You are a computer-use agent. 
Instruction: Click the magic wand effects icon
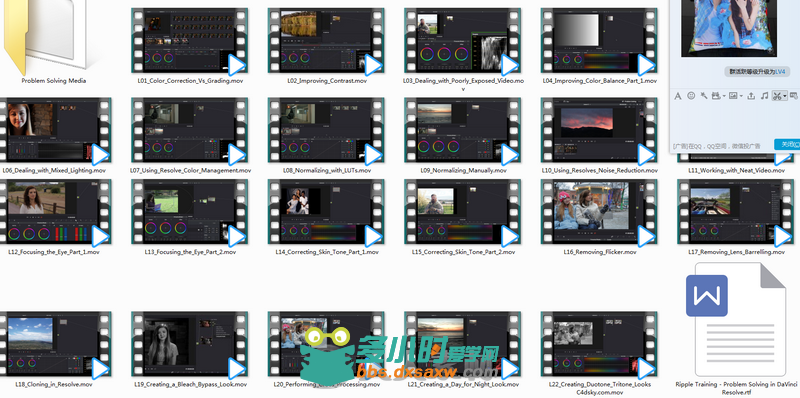tap(704, 95)
